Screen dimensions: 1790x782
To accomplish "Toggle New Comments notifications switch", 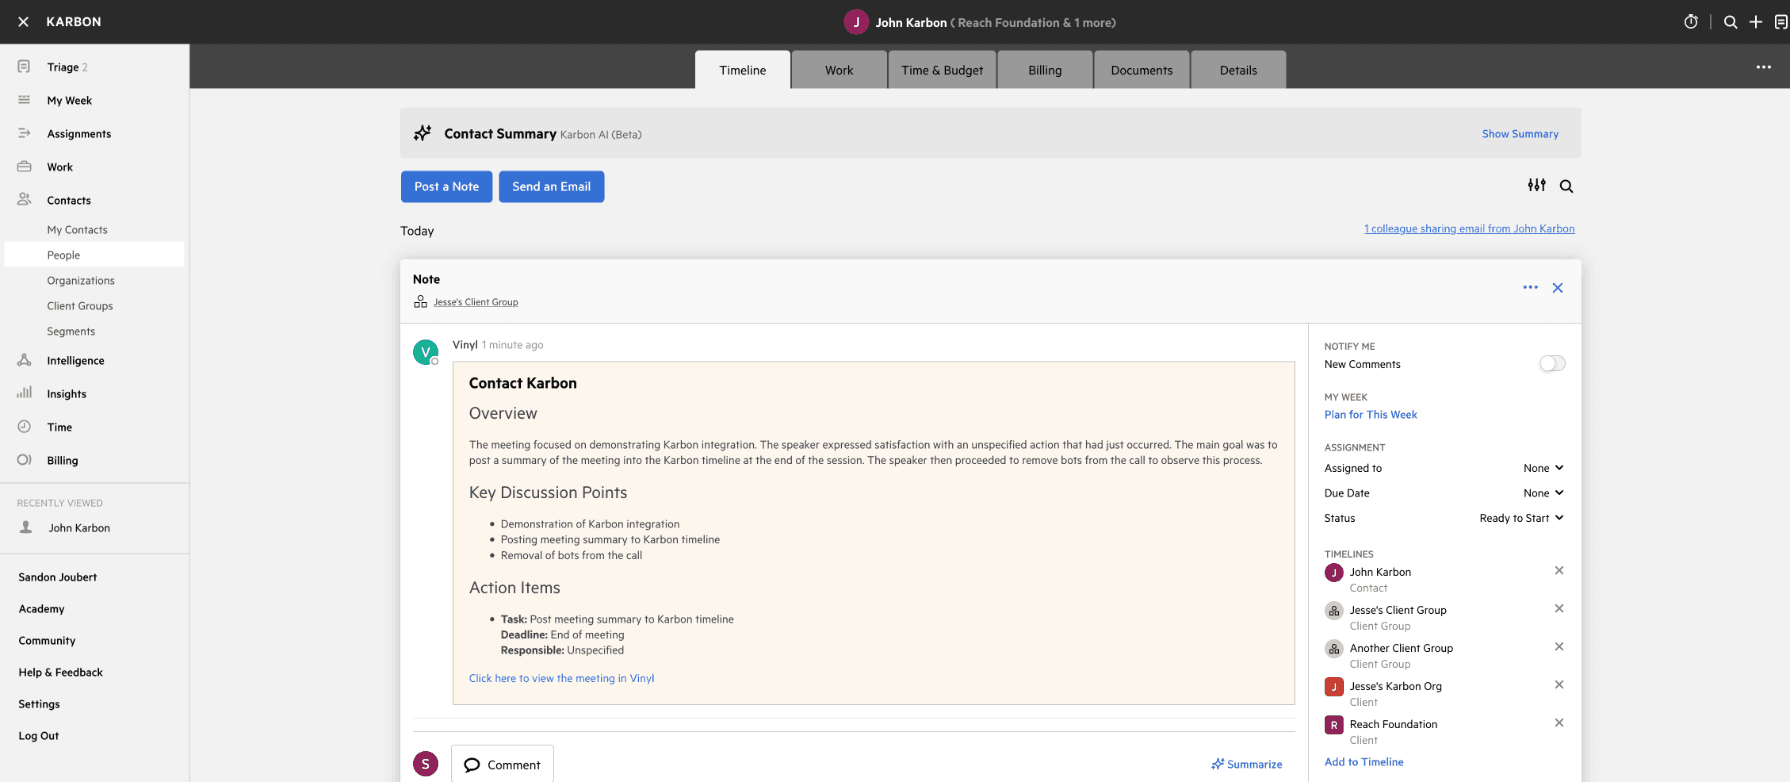I will [x=1552, y=363].
